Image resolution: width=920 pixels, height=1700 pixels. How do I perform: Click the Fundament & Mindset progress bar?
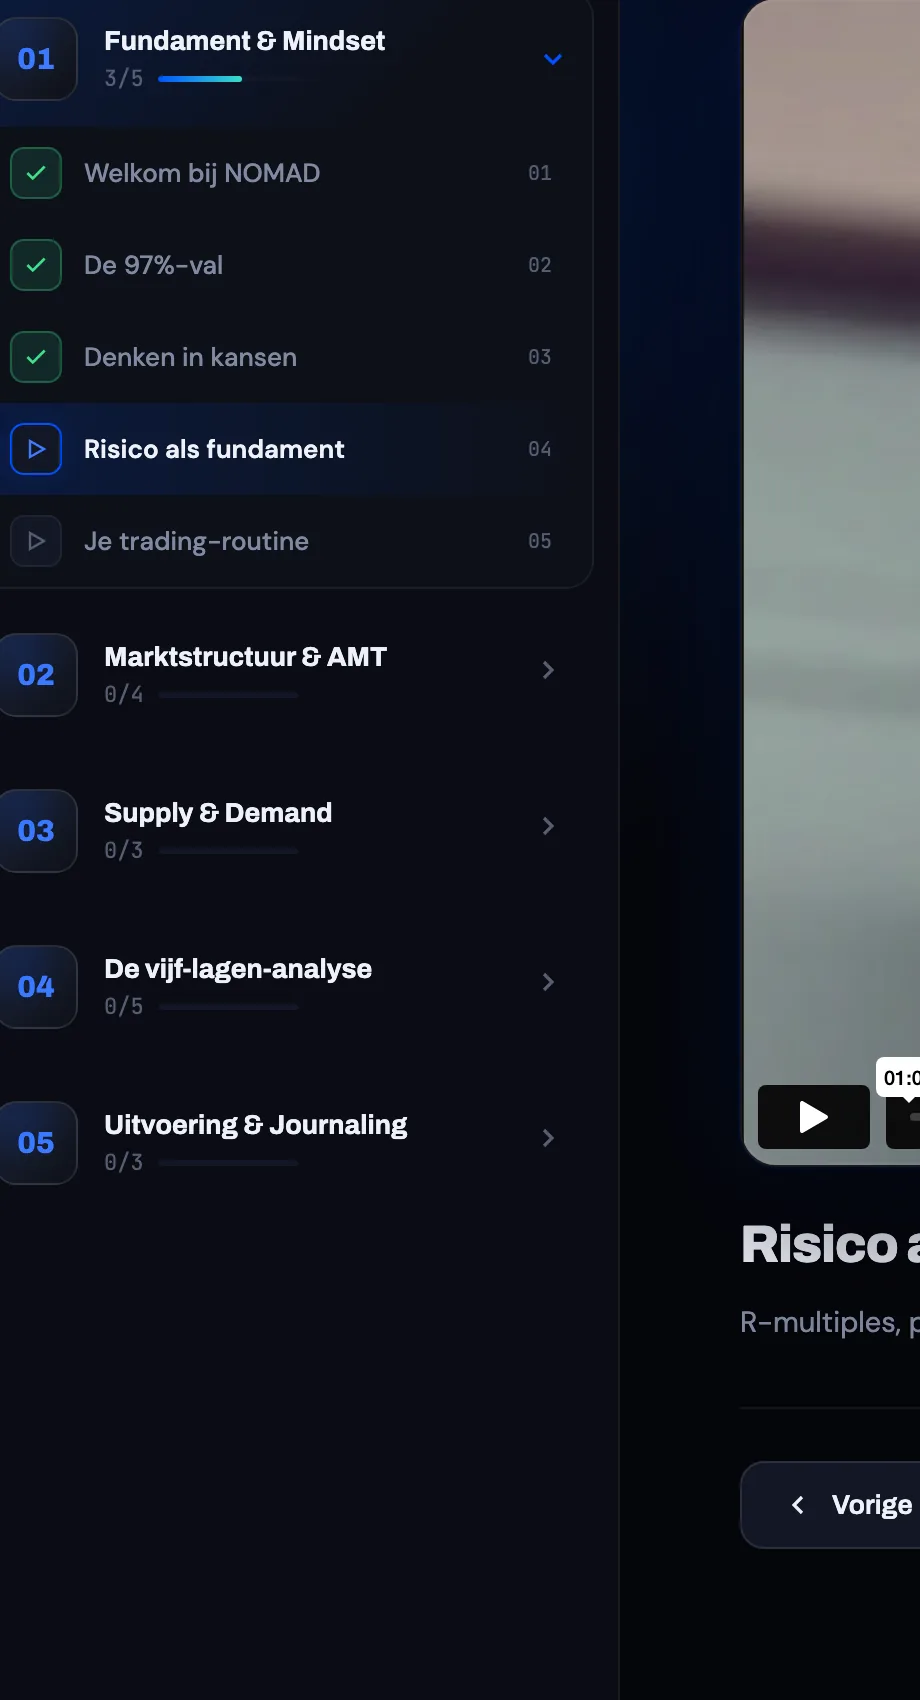coord(229,79)
